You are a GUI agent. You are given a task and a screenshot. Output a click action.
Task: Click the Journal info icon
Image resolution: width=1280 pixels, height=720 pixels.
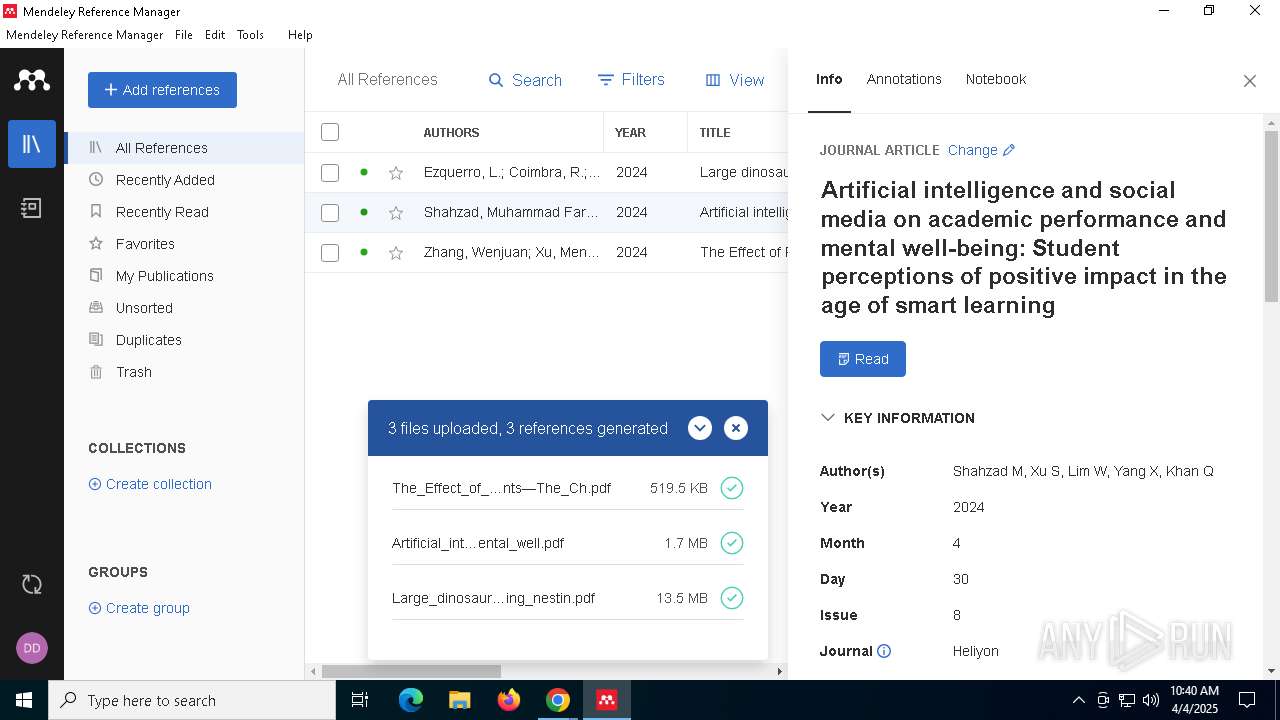(x=884, y=651)
